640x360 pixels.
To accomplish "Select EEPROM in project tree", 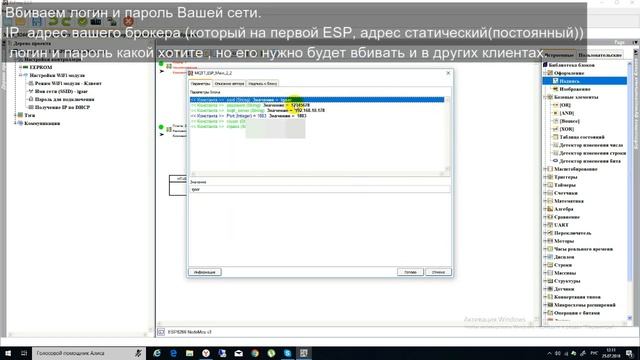I will (x=41, y=67).
